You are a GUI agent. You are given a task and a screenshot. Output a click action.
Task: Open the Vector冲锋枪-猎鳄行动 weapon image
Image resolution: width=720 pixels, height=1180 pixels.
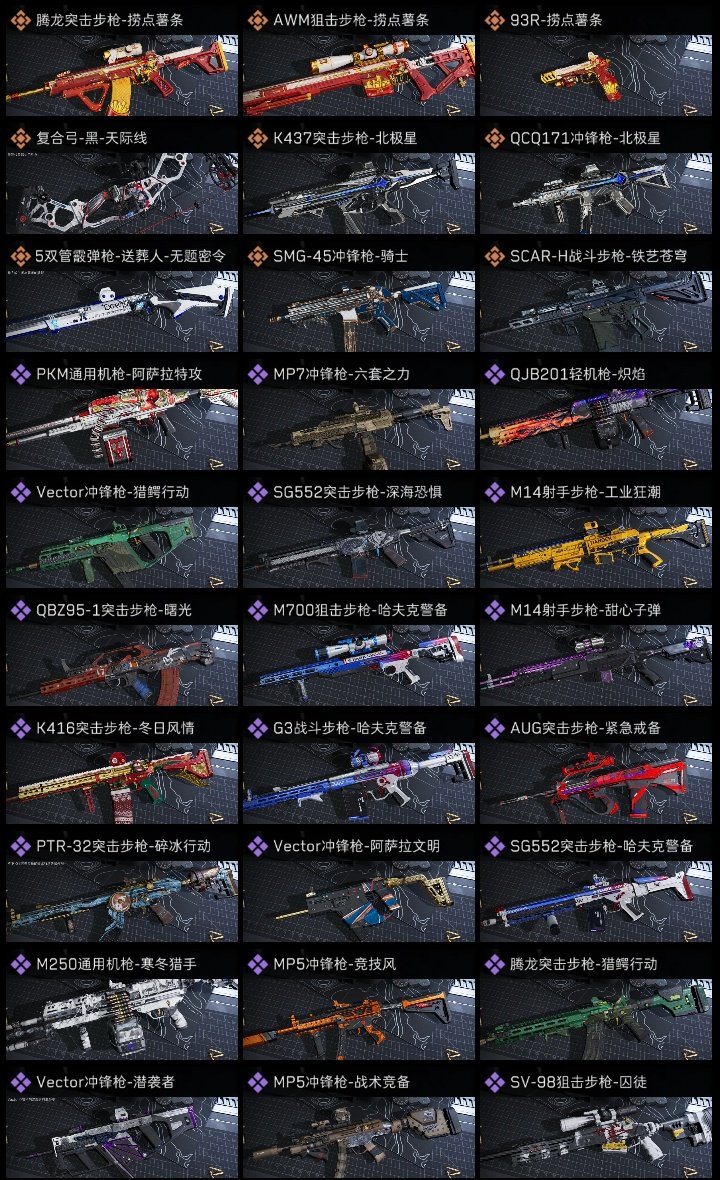click(x=122, y=547)
